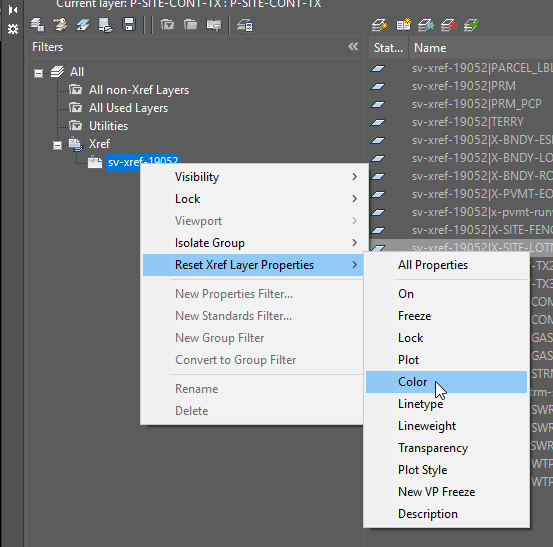Image resolution: width=553 pixels, height=547 pixels.
Task: Click the plain folder group filter icon
Action: 190,25
